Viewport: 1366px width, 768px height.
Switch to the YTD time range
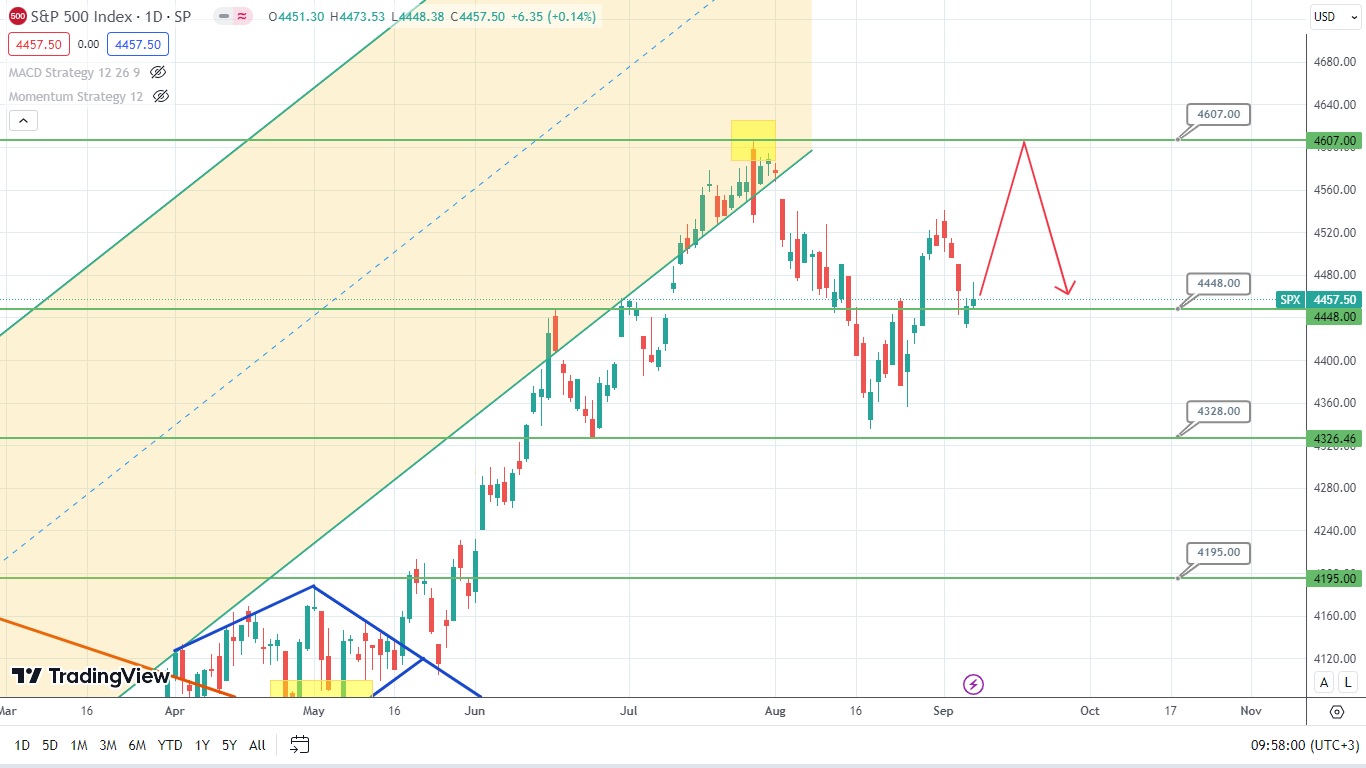(x=170, y=745)
